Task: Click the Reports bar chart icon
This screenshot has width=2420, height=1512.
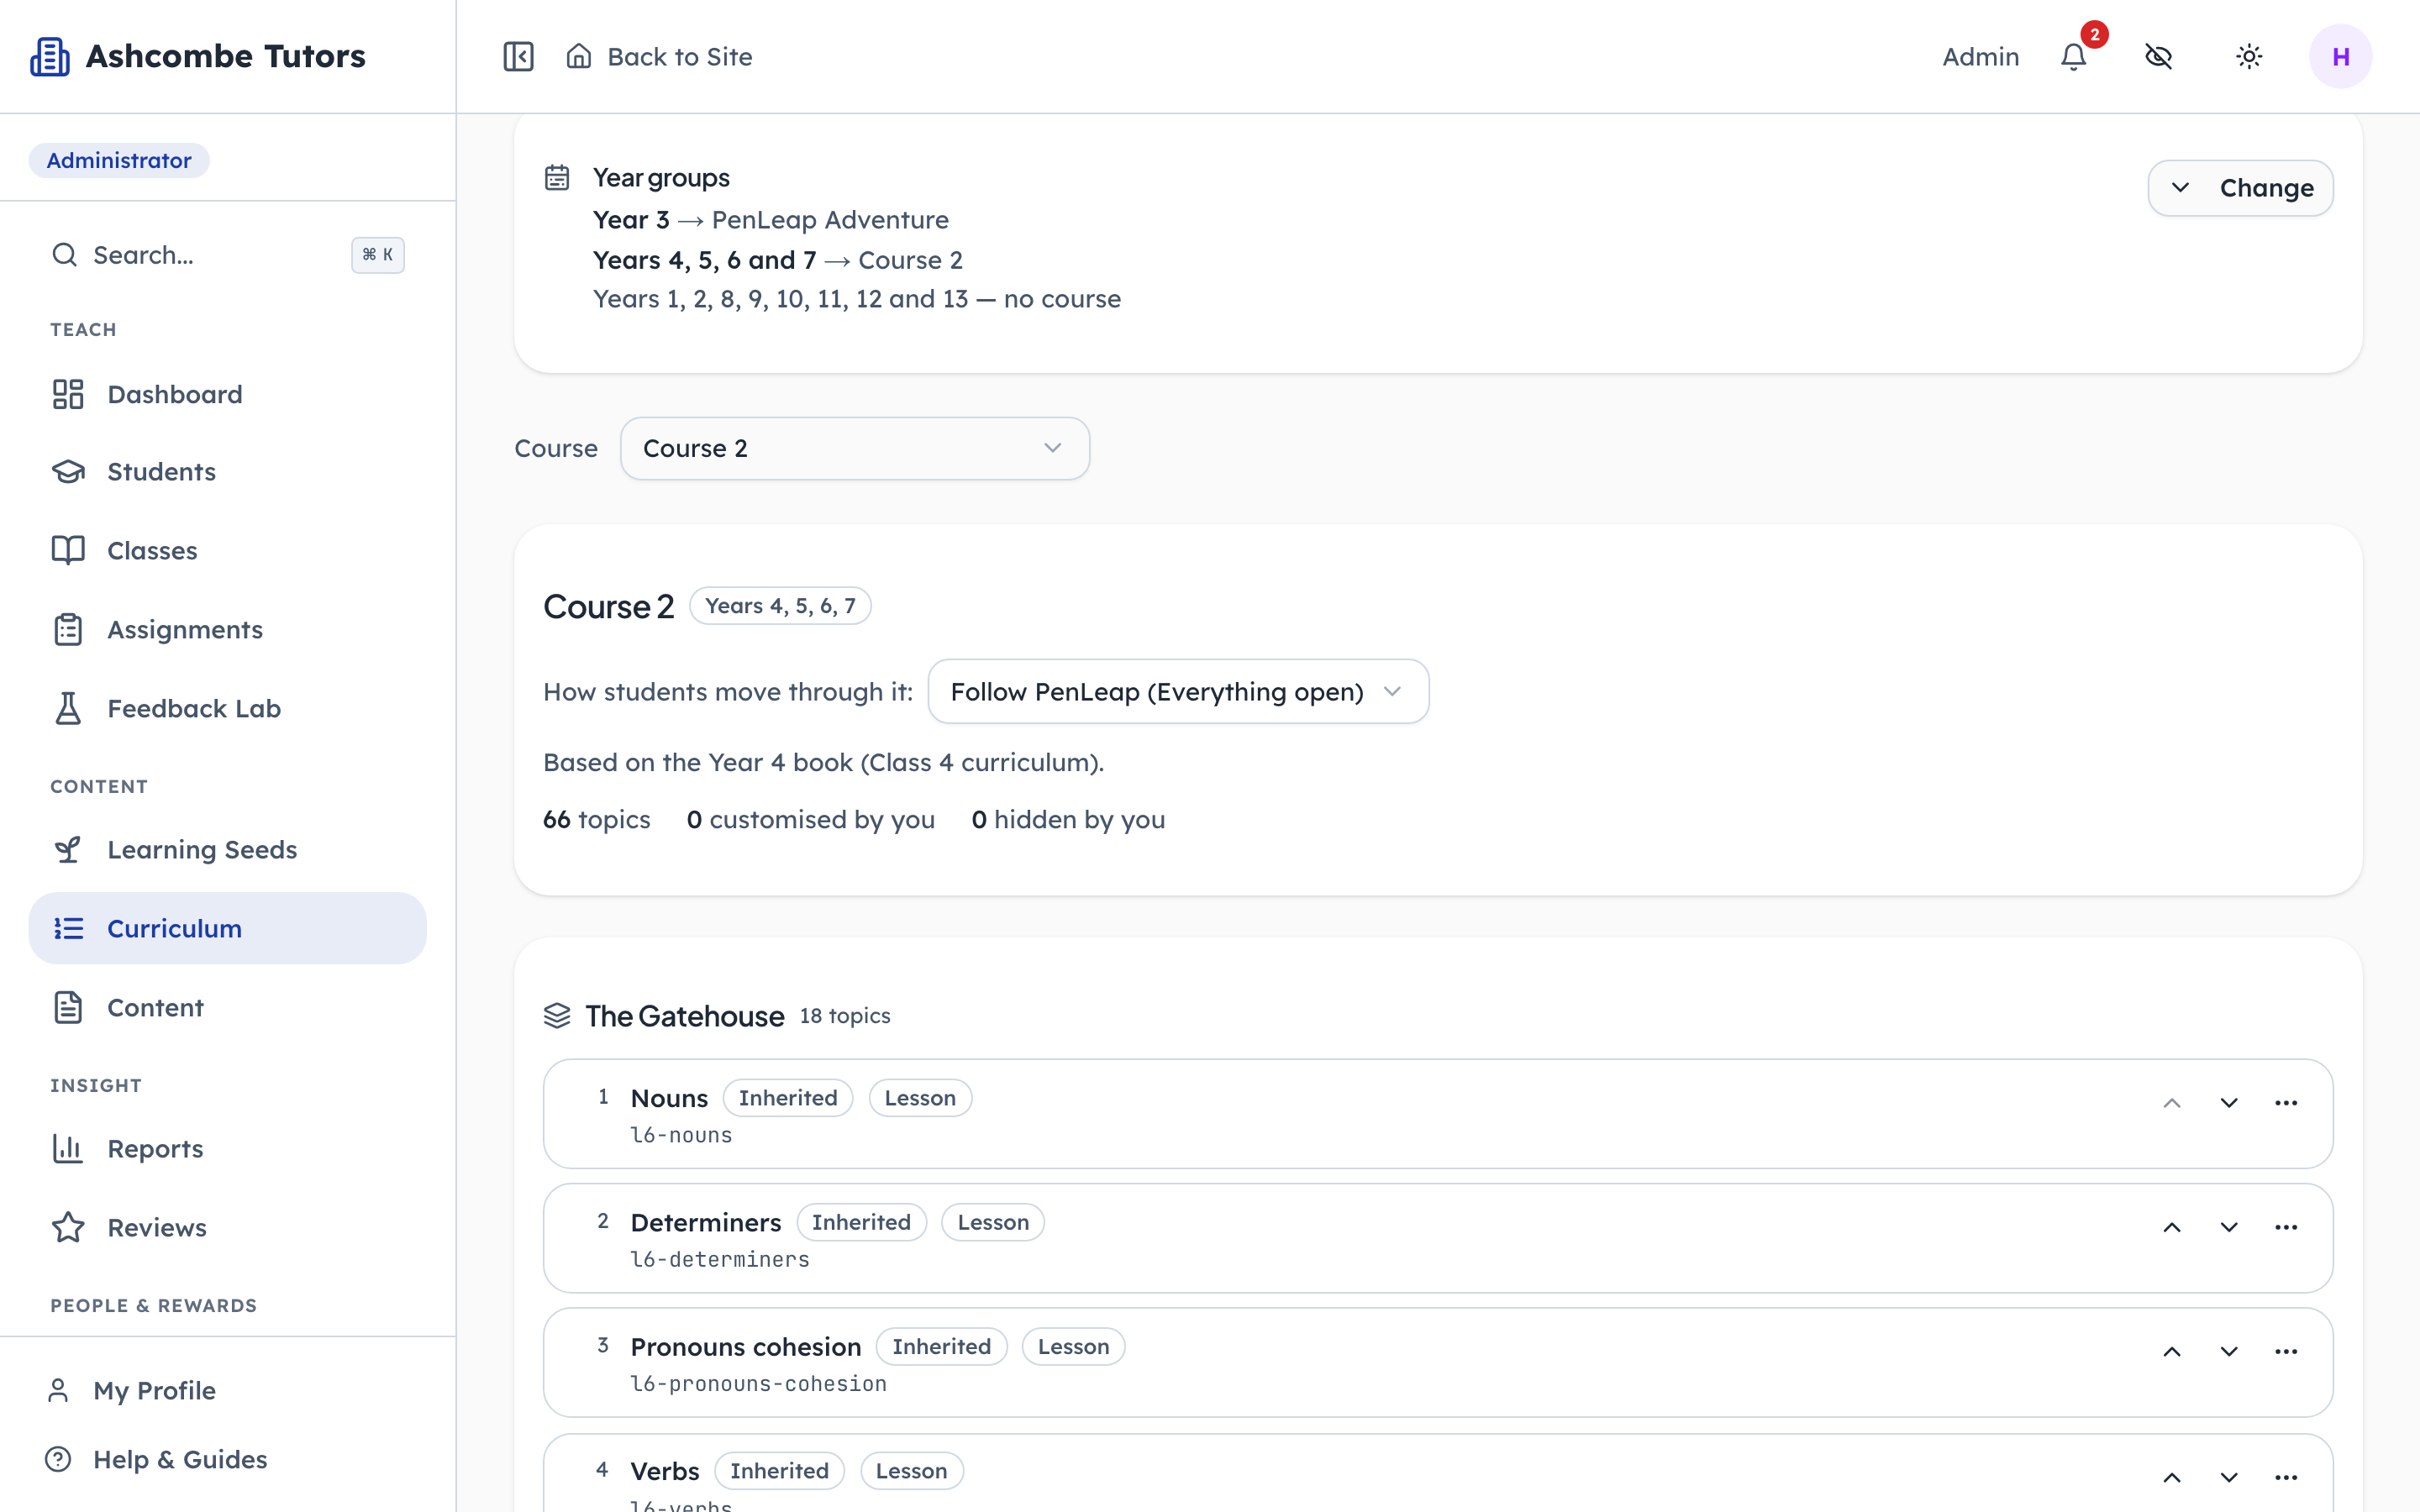Action: point(68,1148)
